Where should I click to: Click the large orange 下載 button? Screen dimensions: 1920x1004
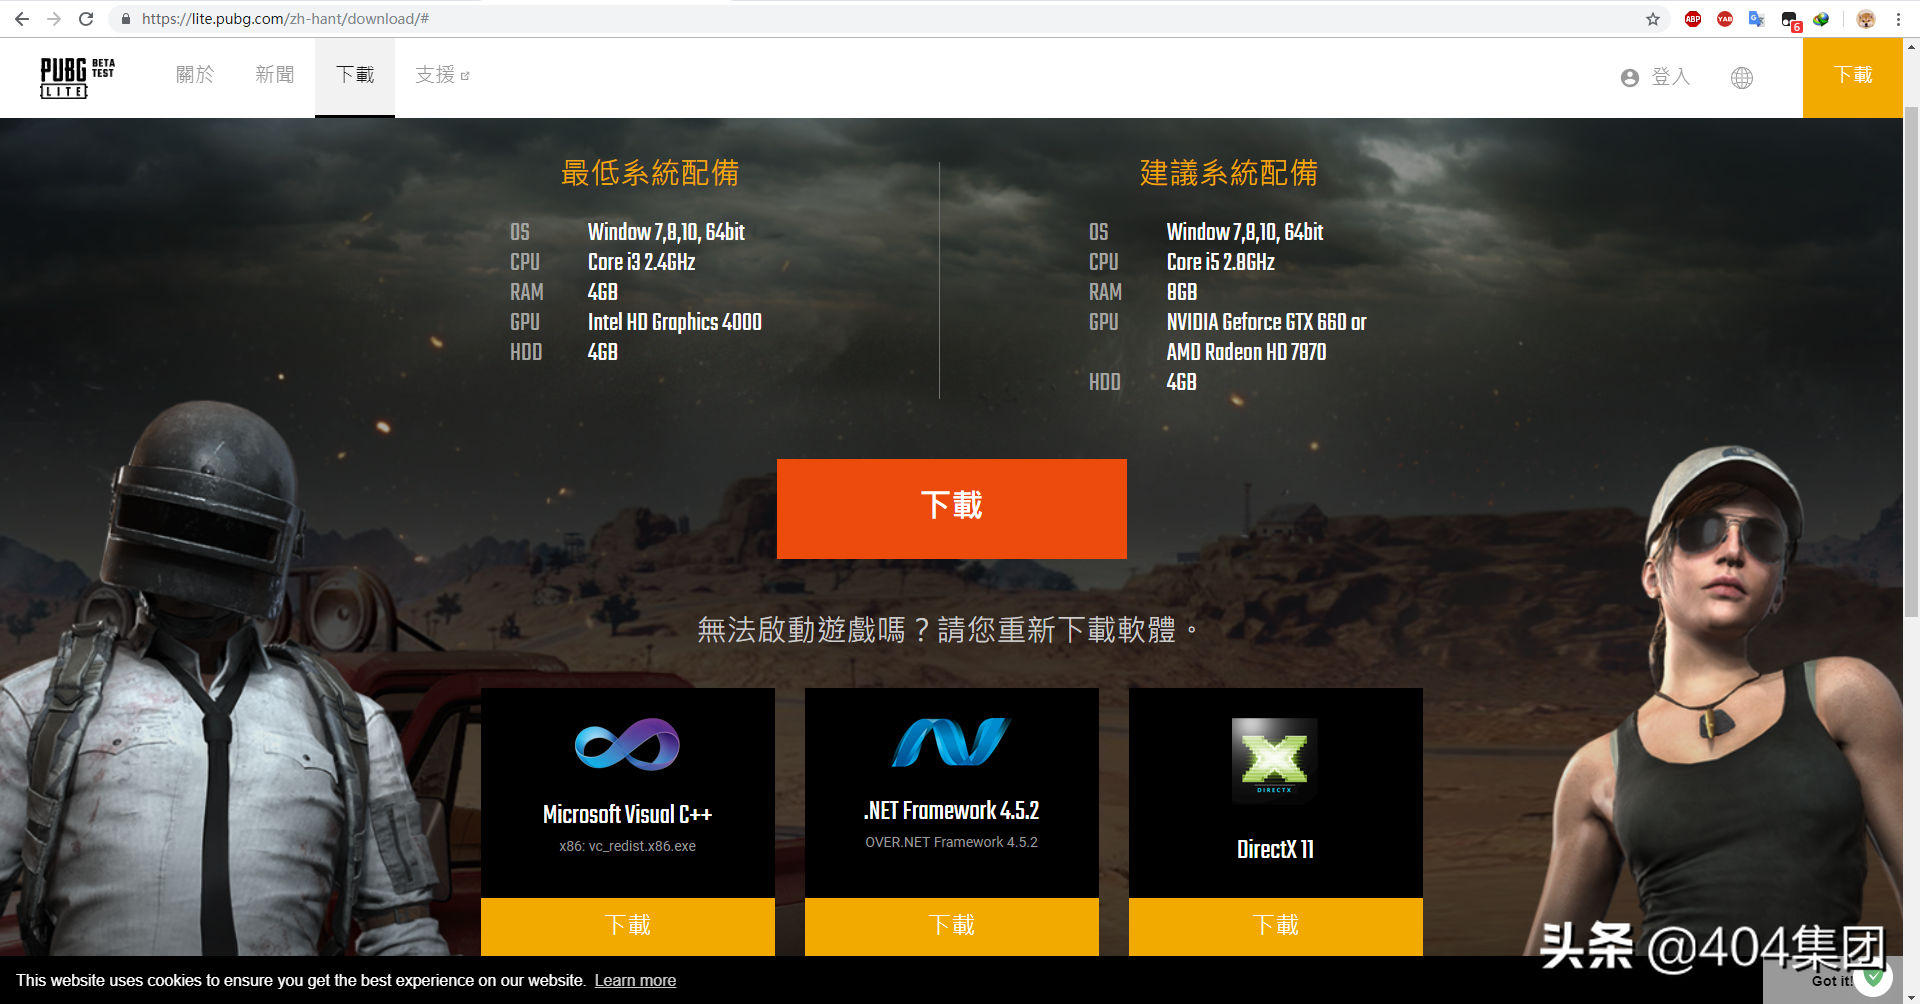click(x=952, y=508)
